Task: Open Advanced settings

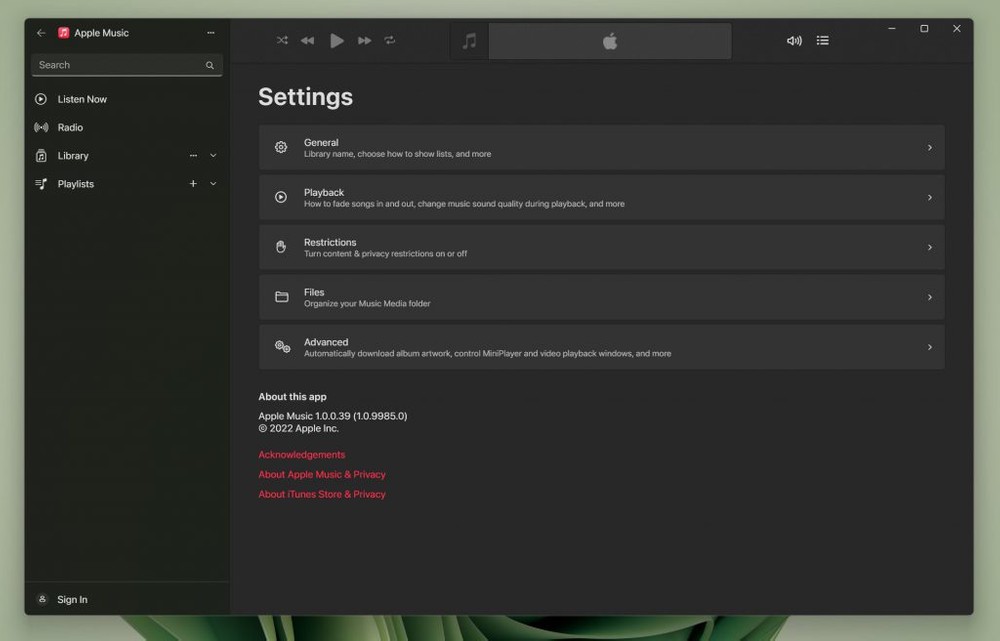Action: click(601, 347)
